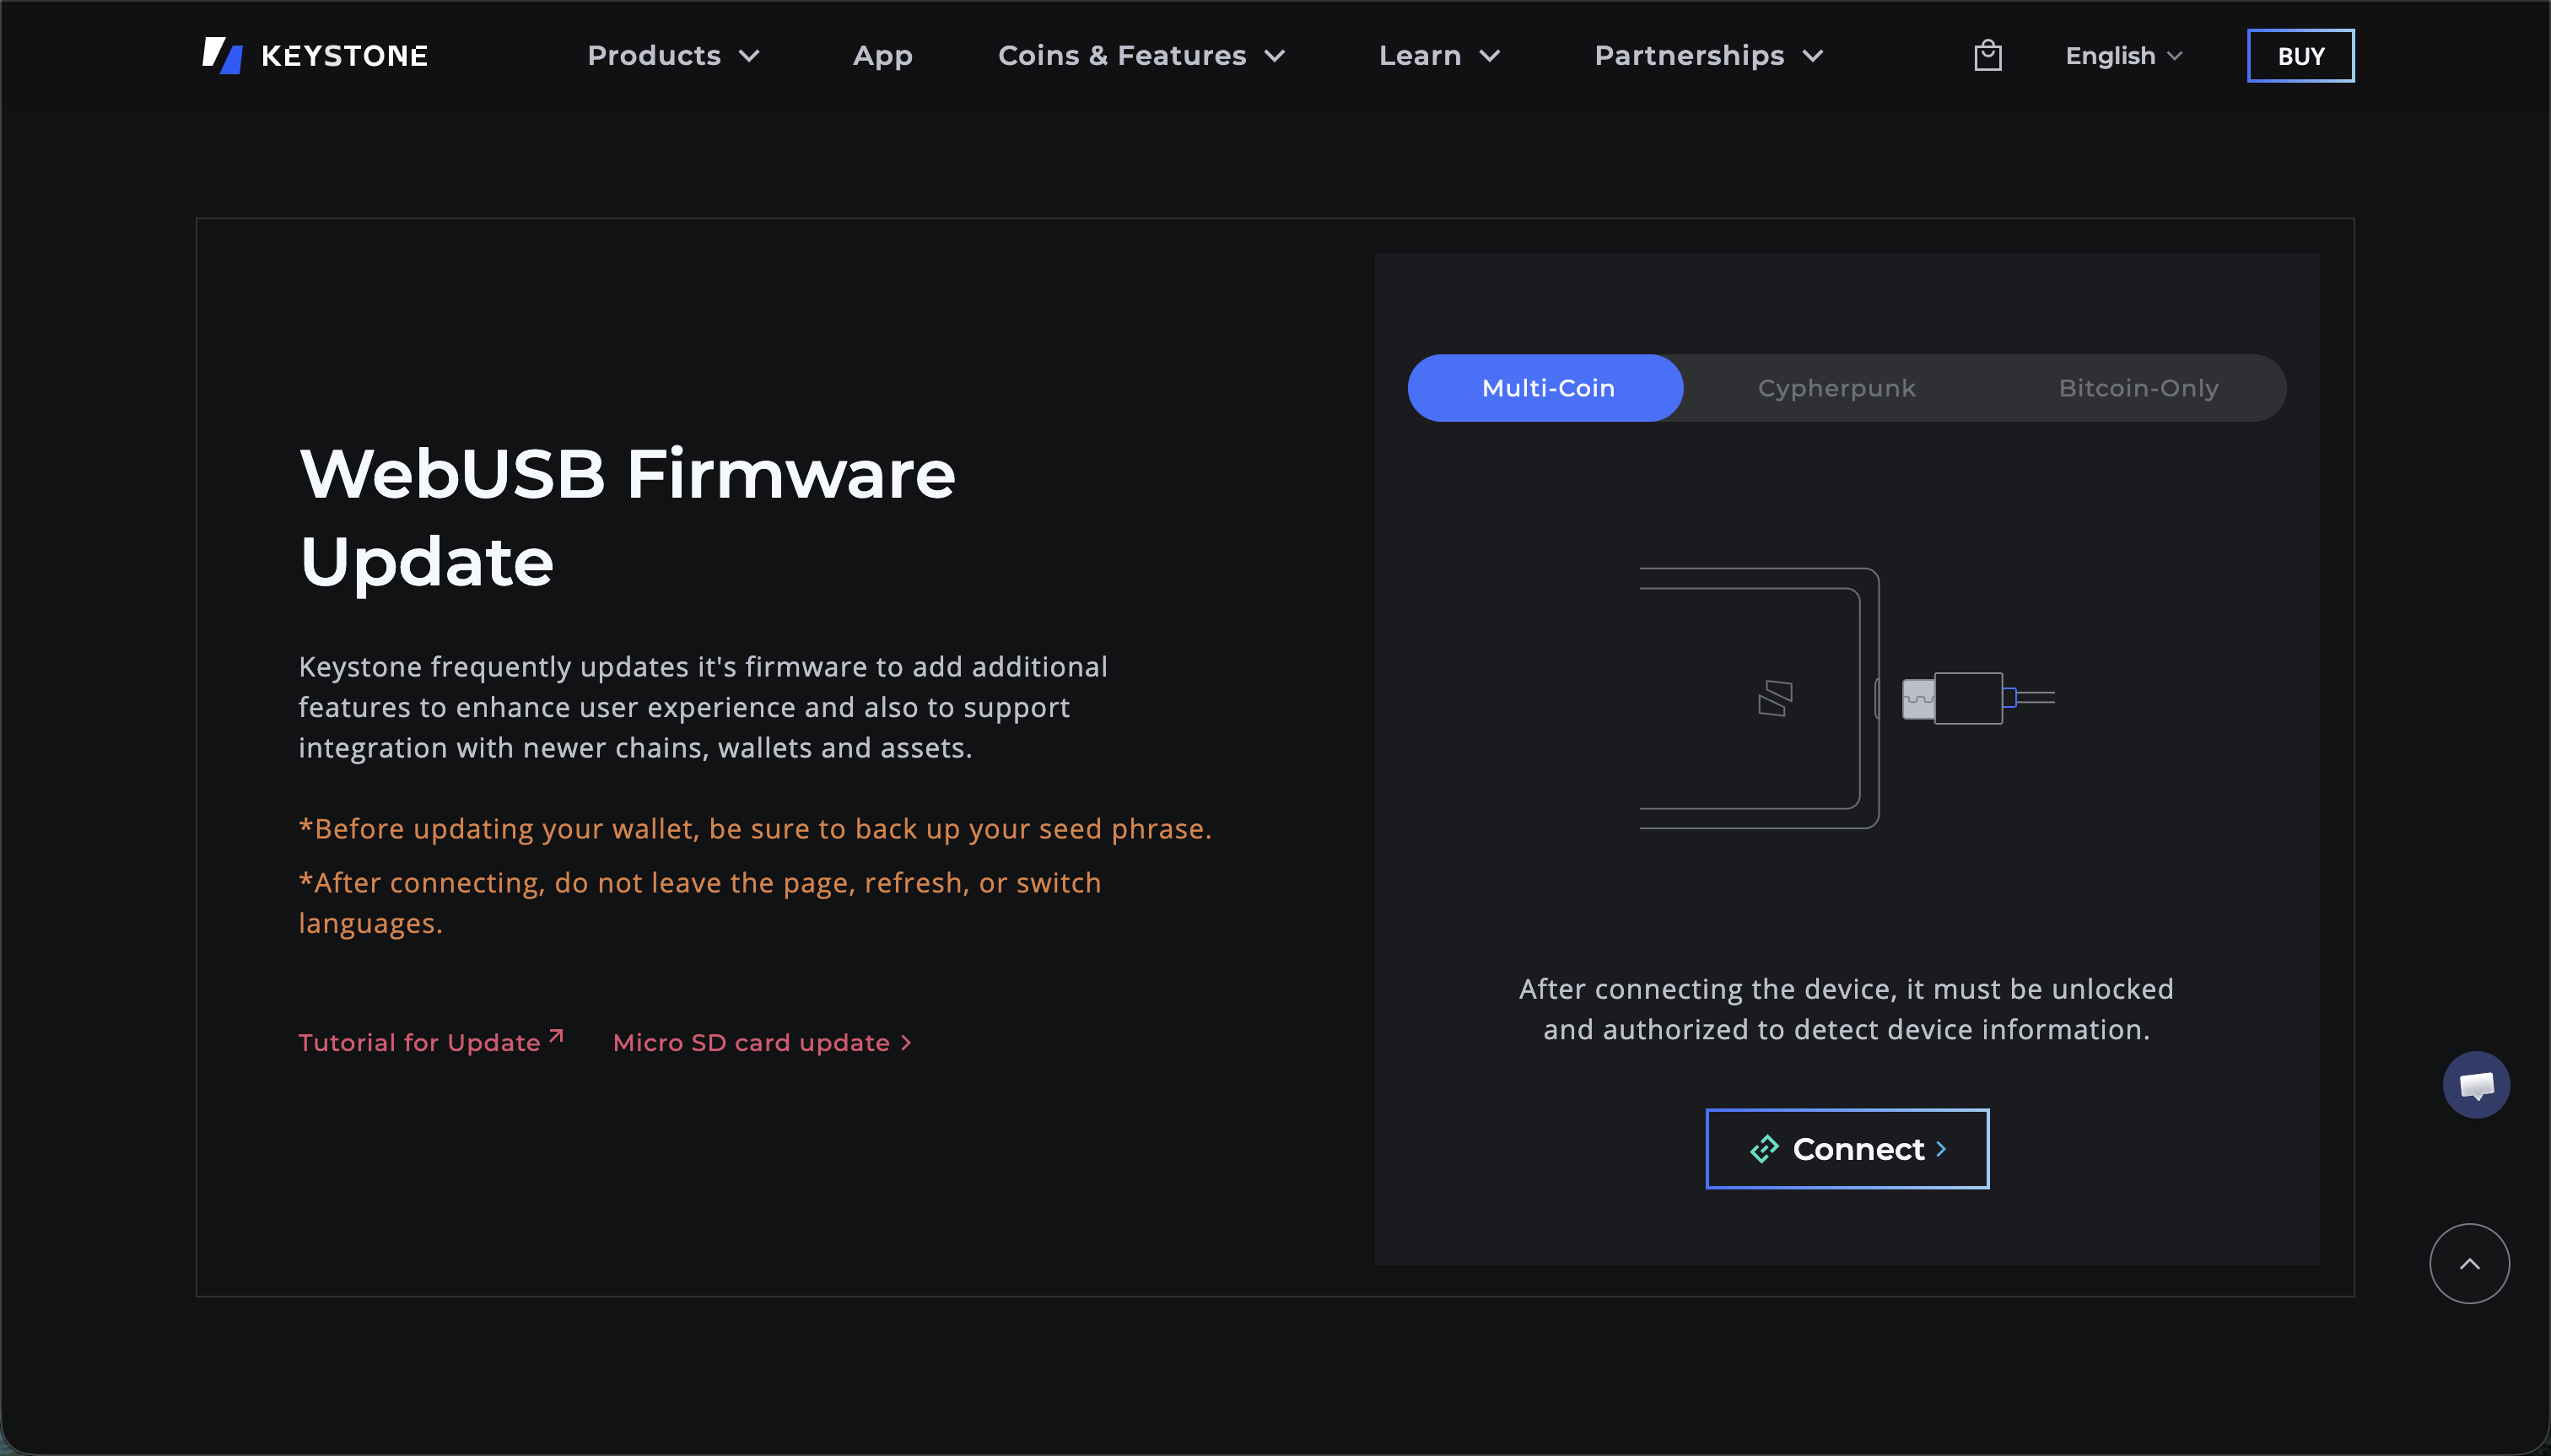Switch to the Cypherpunk firmware tab

coord(1836,388)
